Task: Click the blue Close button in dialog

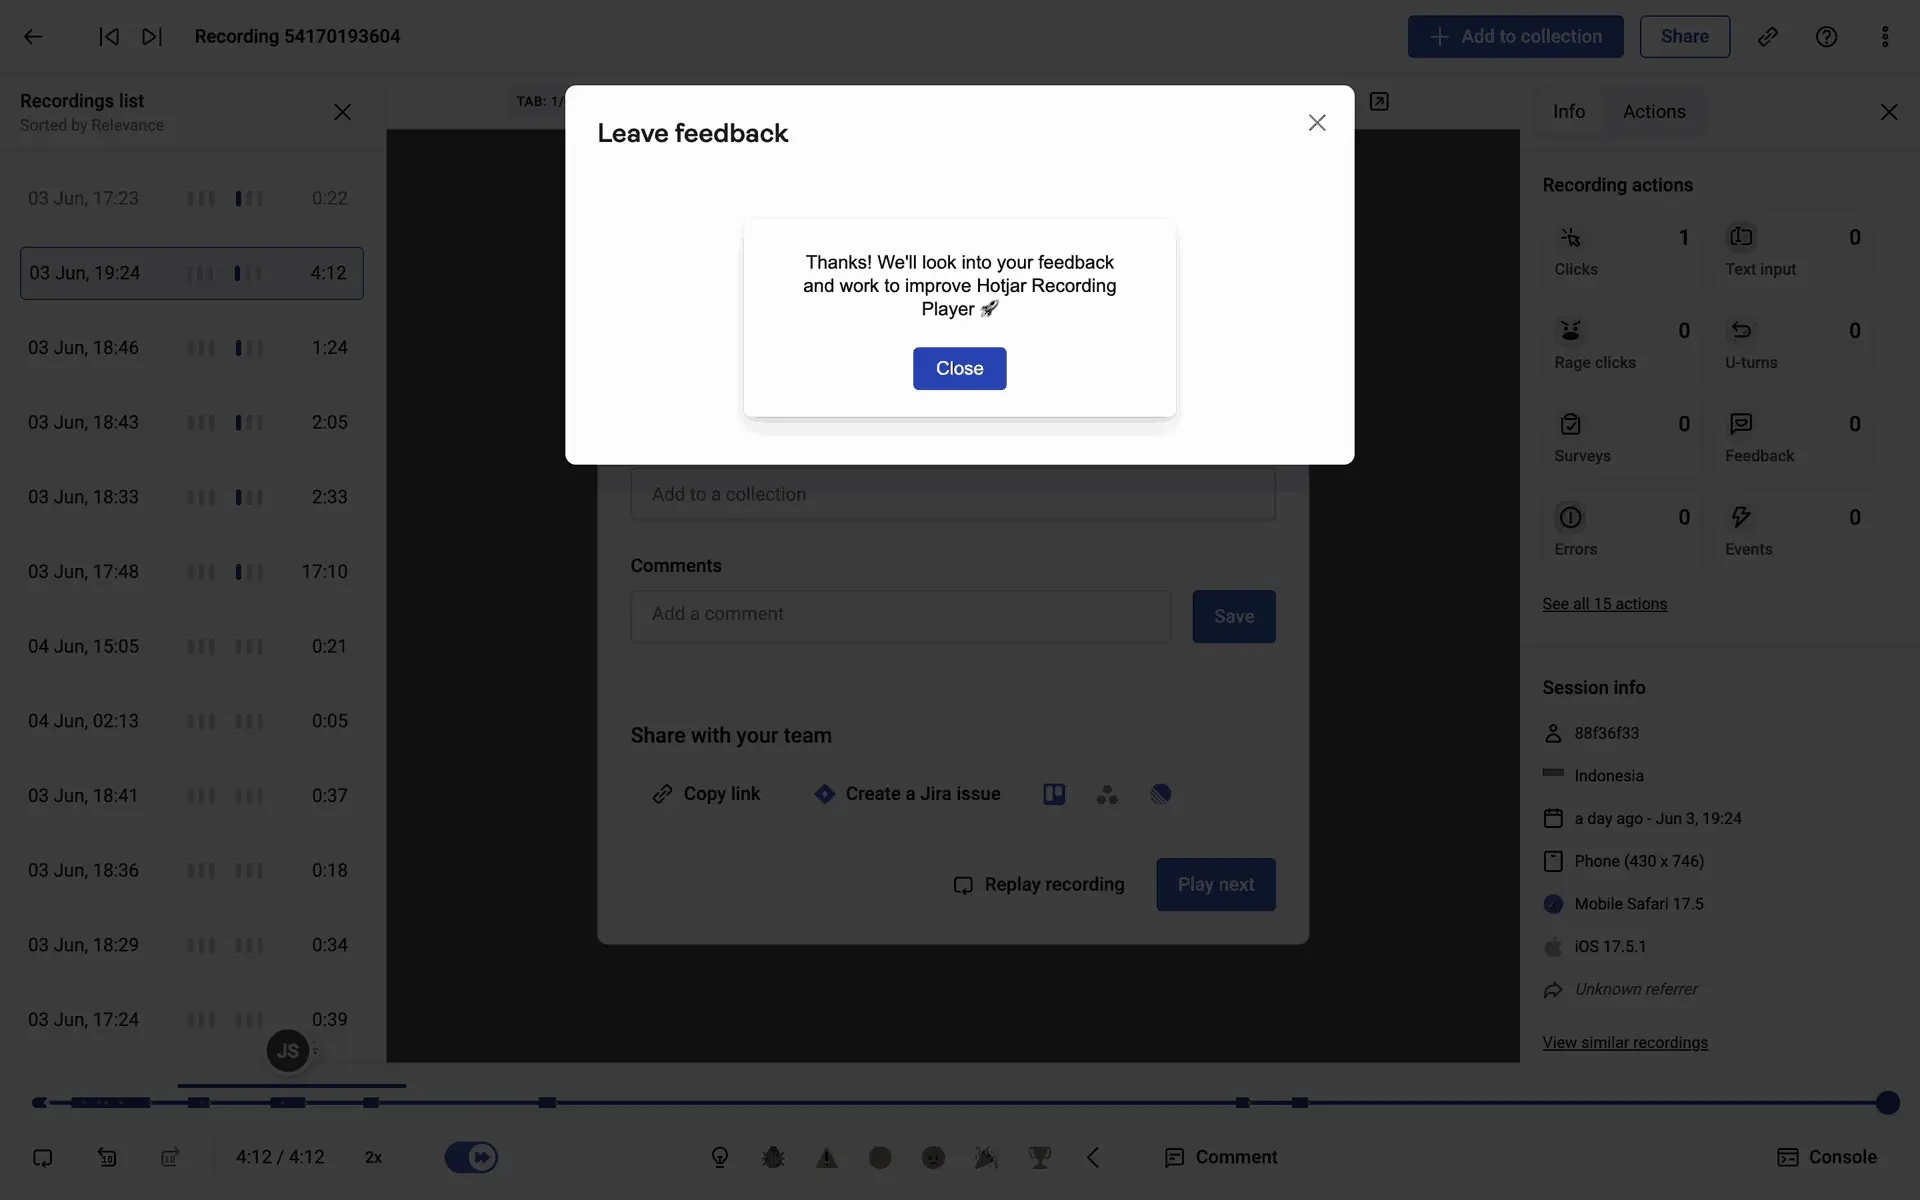Action: coord(959,369)
